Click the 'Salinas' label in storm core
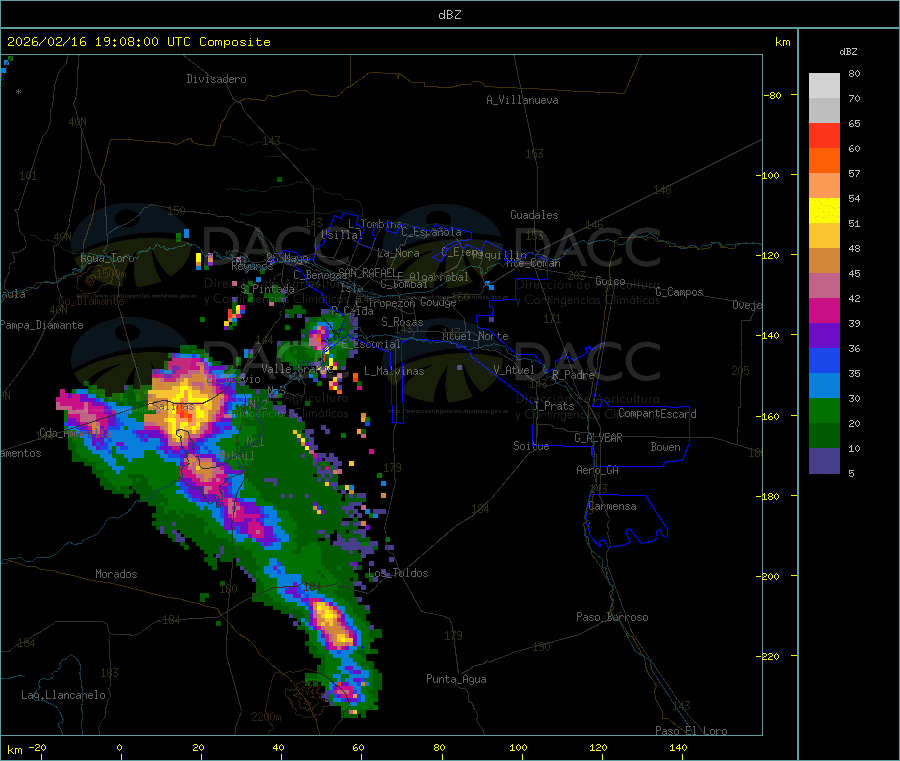 (173, 406)
